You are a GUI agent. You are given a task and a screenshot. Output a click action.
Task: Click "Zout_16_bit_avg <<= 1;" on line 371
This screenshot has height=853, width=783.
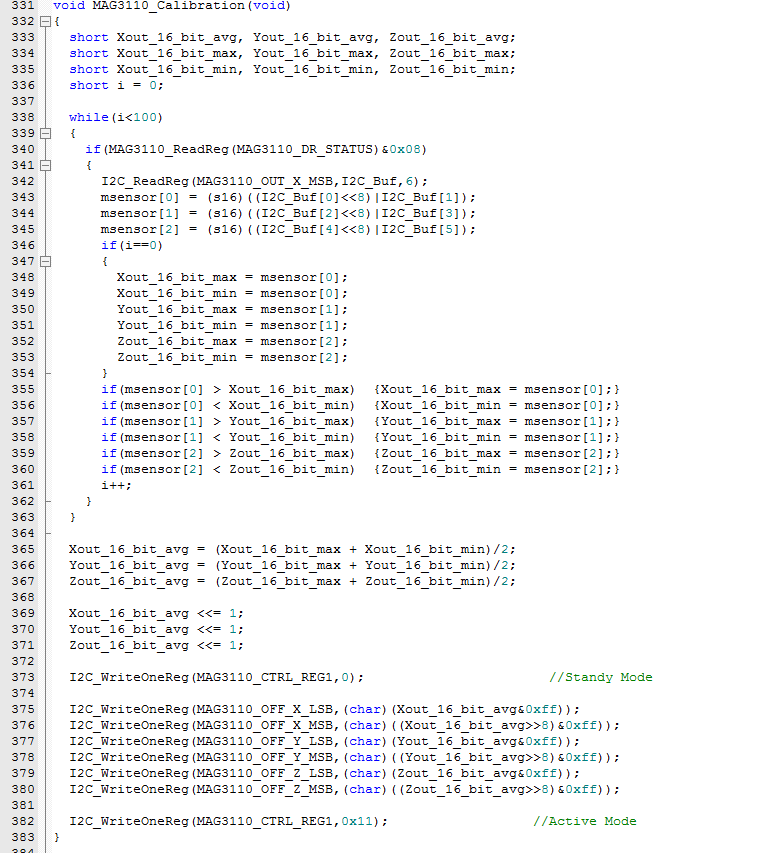156,645
